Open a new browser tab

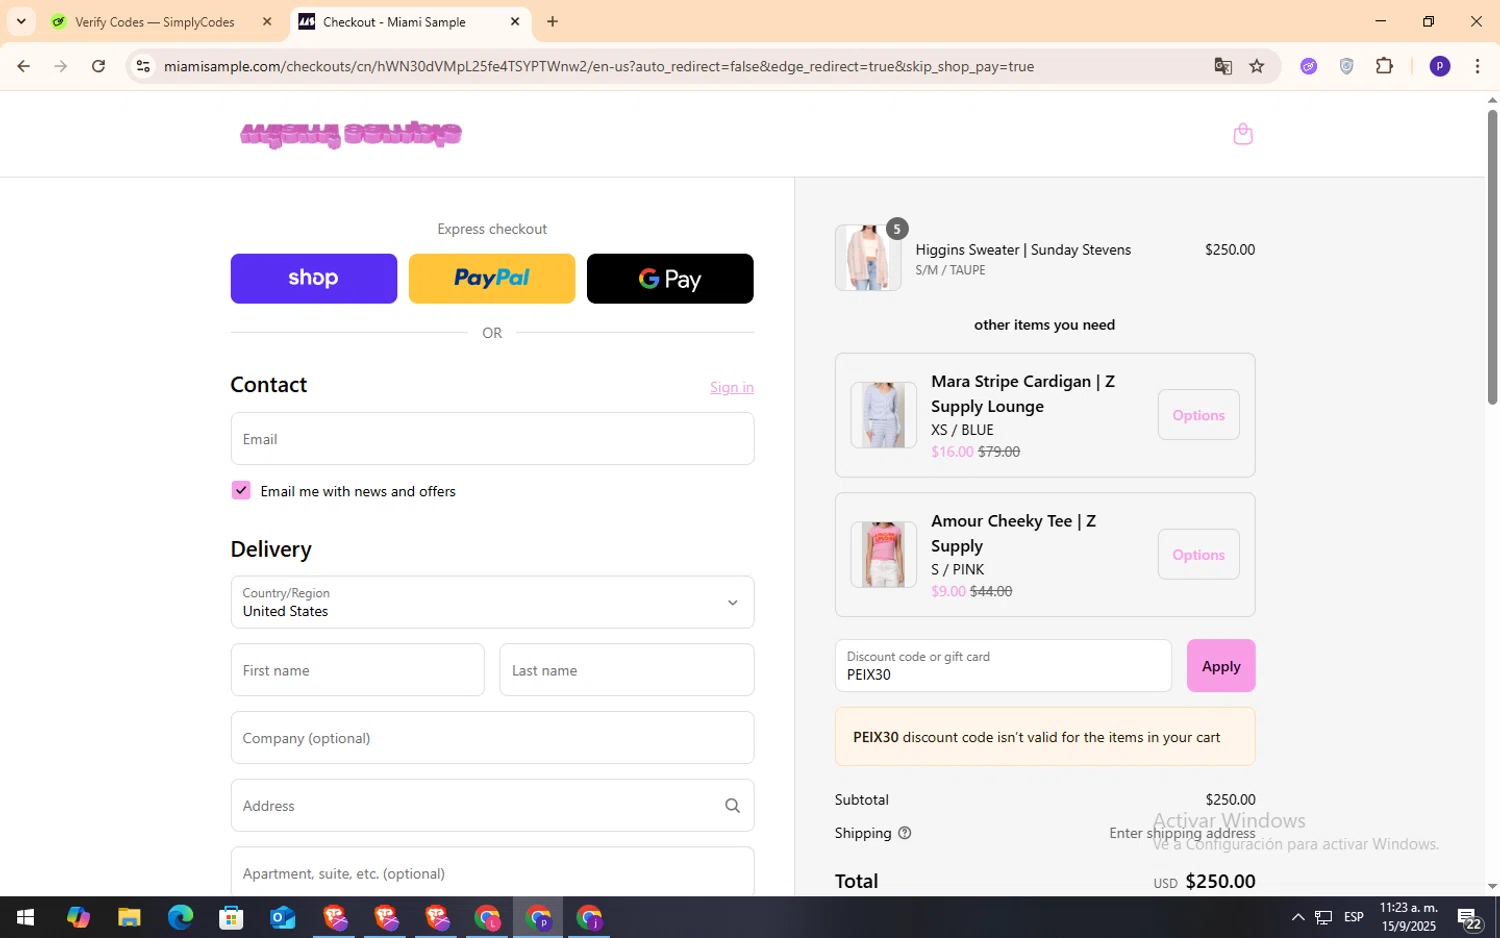[552, 21]
